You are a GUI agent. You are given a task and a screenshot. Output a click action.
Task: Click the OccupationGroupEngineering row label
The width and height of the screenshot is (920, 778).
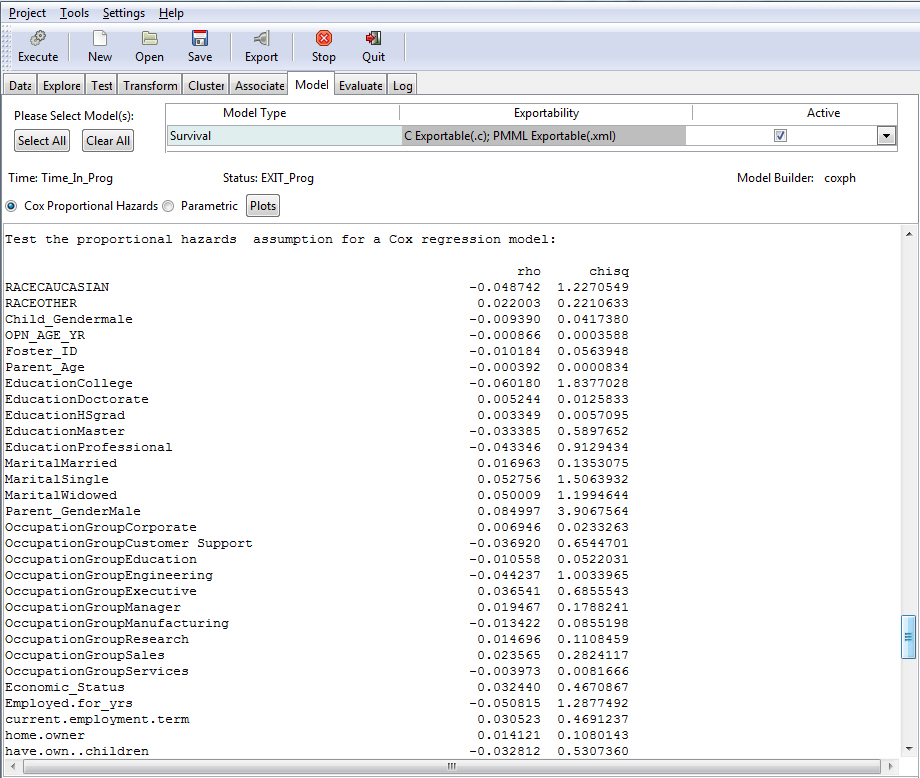(x=109, y=576)
